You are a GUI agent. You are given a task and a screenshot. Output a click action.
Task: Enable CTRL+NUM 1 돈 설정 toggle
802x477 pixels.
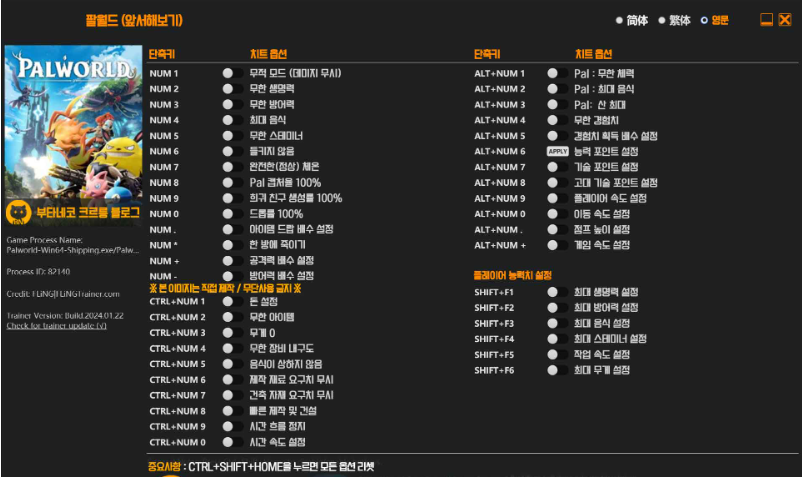pyautogui.click(x=233, y=302)
